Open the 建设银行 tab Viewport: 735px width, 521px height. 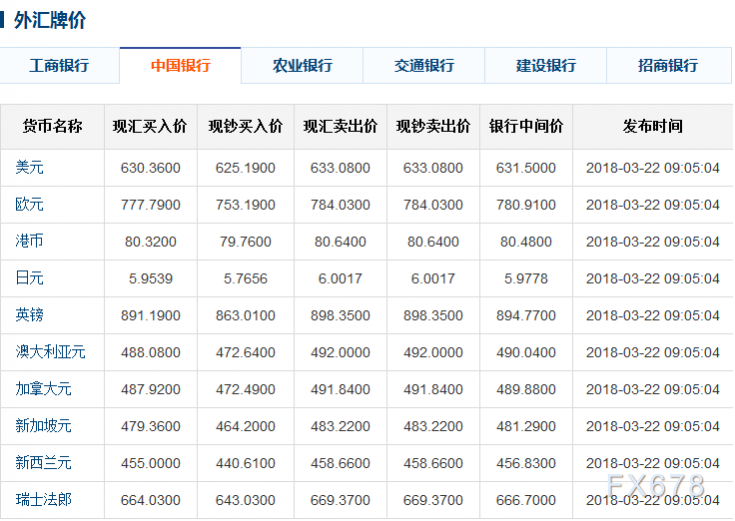pos(546,66)
